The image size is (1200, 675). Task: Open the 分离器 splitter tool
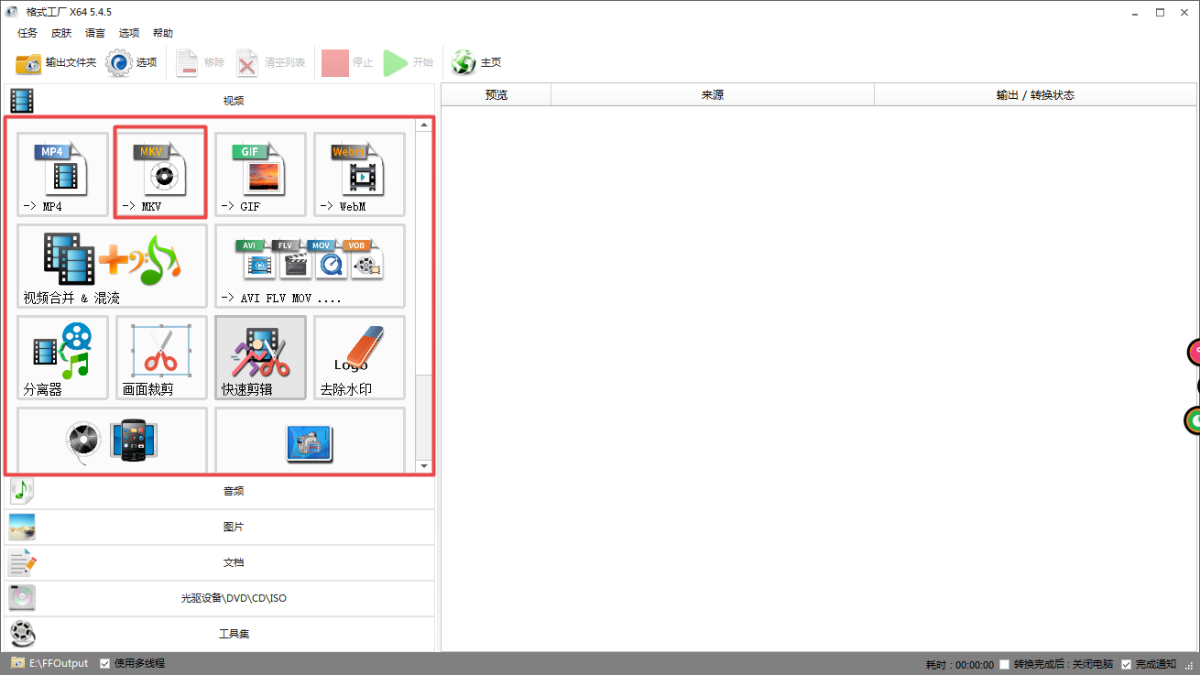[x=63, y=358]
